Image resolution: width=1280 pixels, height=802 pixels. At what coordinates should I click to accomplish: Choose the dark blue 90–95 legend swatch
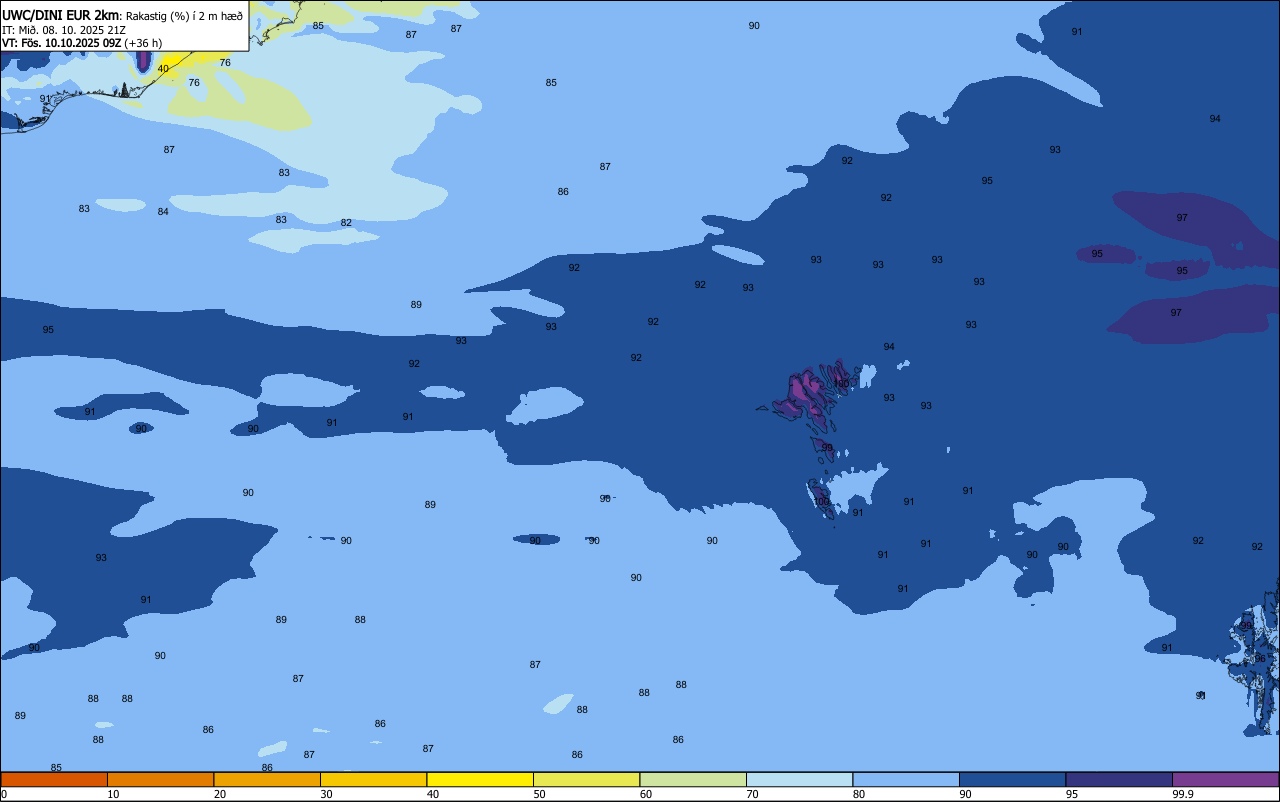click(x=1012, y=779)
